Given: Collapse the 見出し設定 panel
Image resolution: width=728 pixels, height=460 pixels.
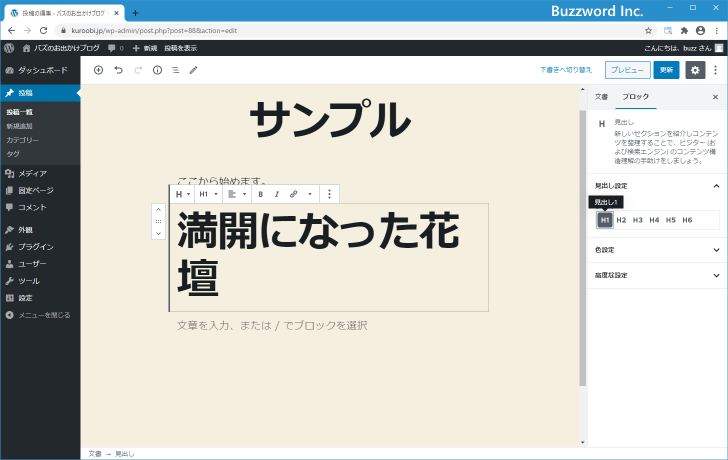Looking at the screenshot, I should point(657,186).
